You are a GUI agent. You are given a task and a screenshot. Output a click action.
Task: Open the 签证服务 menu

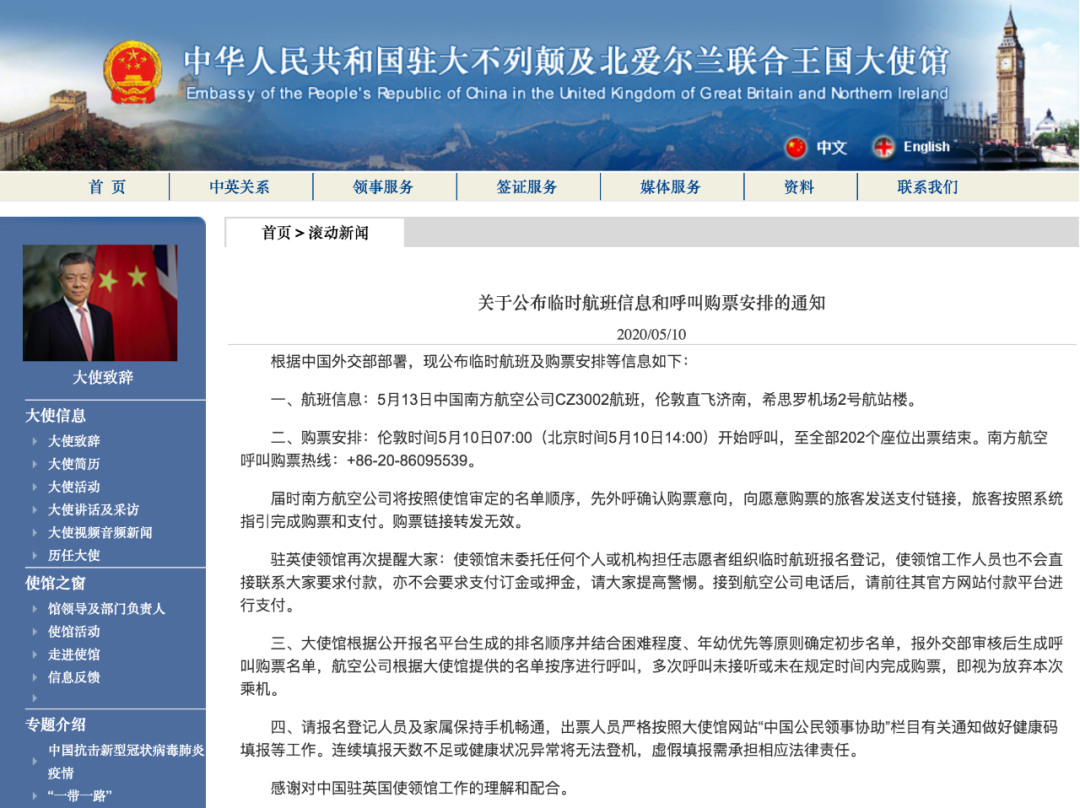[x=527, y=187]
